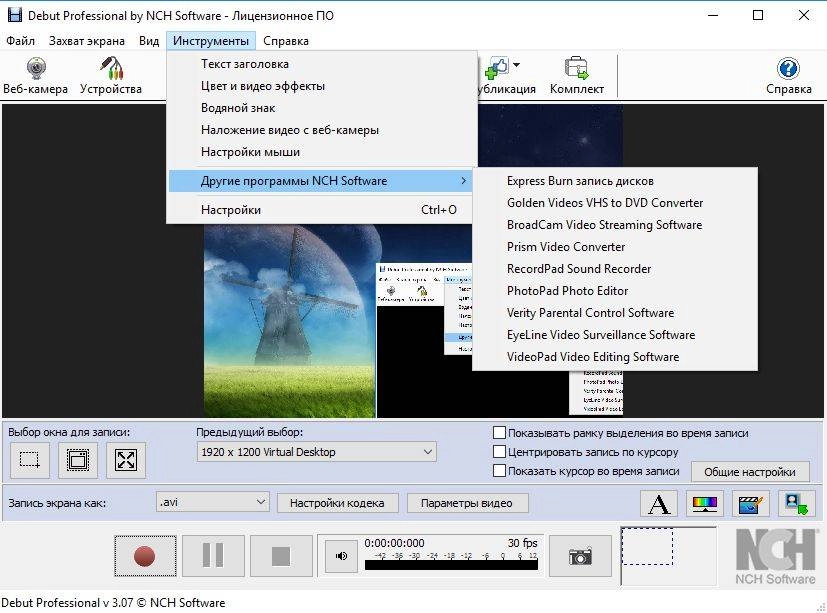The width and height of the screenshot is (827, 613).
Task: Click the Debut app icon in title bar
Action: (14, 15)
